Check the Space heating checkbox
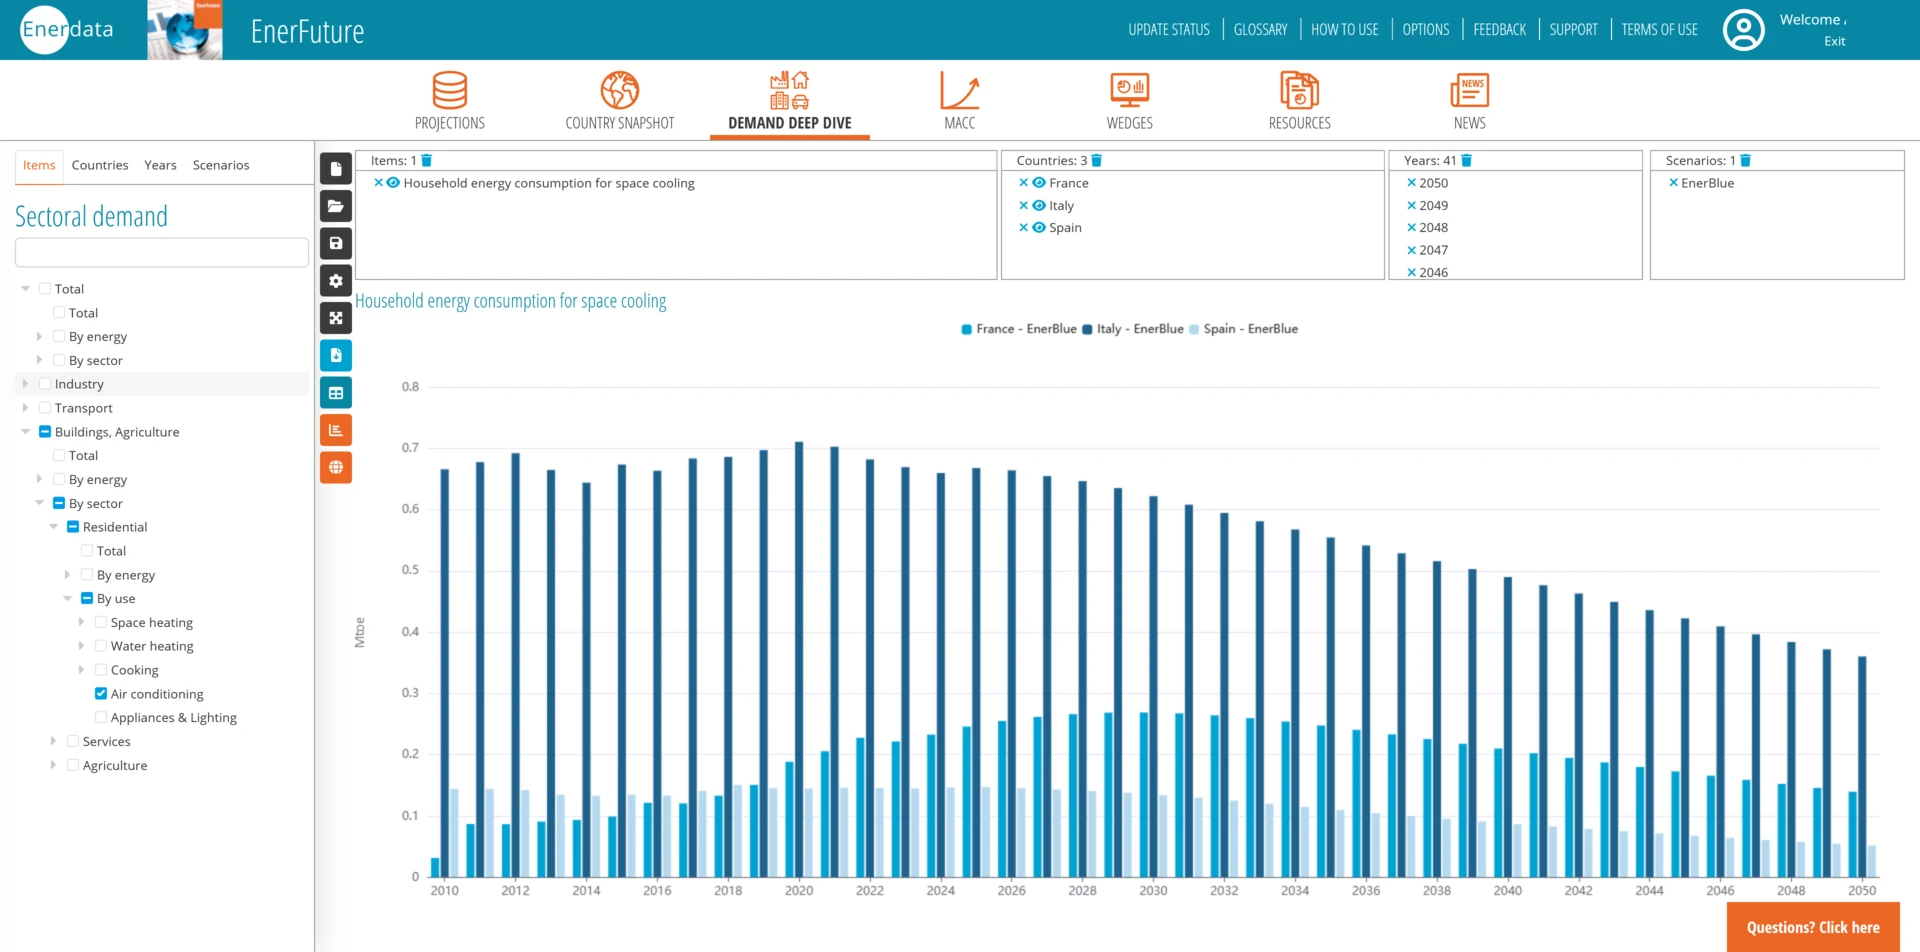The height and width of the screenshot is (952, 1920). [101, 622]
